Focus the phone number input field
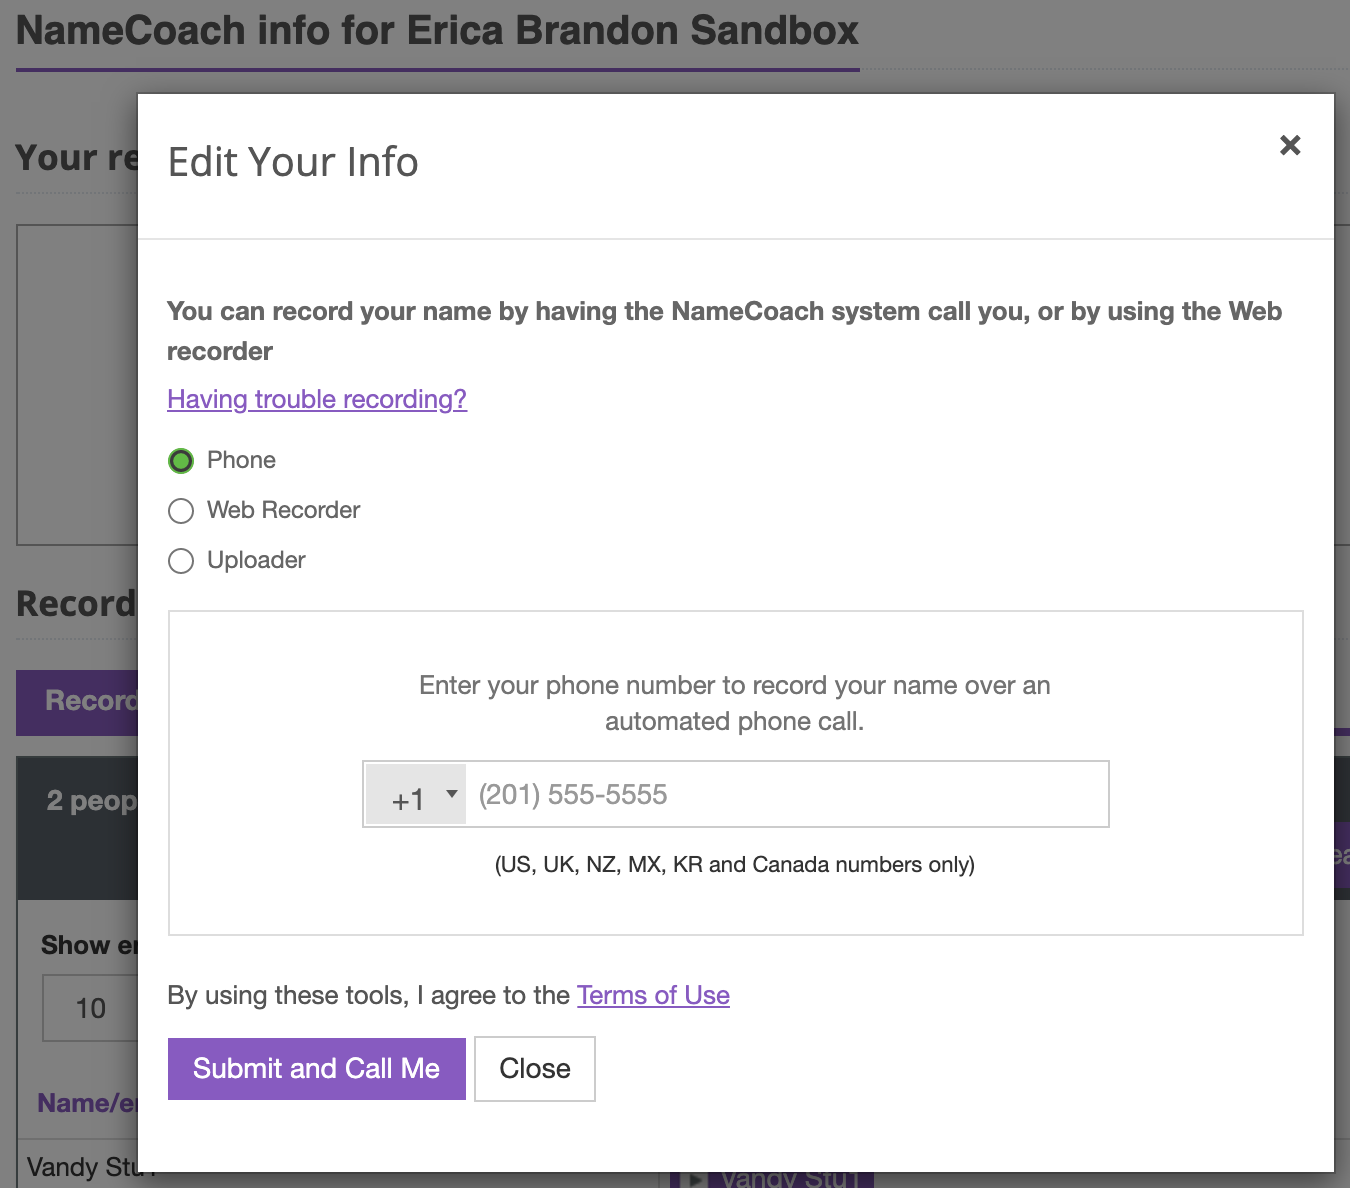 coord(787,795)
